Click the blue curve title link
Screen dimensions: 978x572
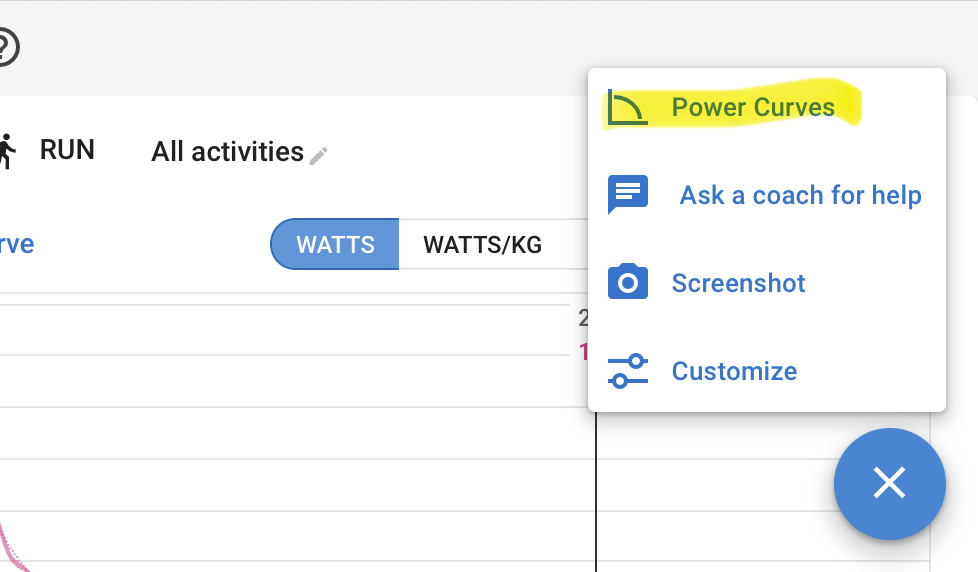coord(17,244)
